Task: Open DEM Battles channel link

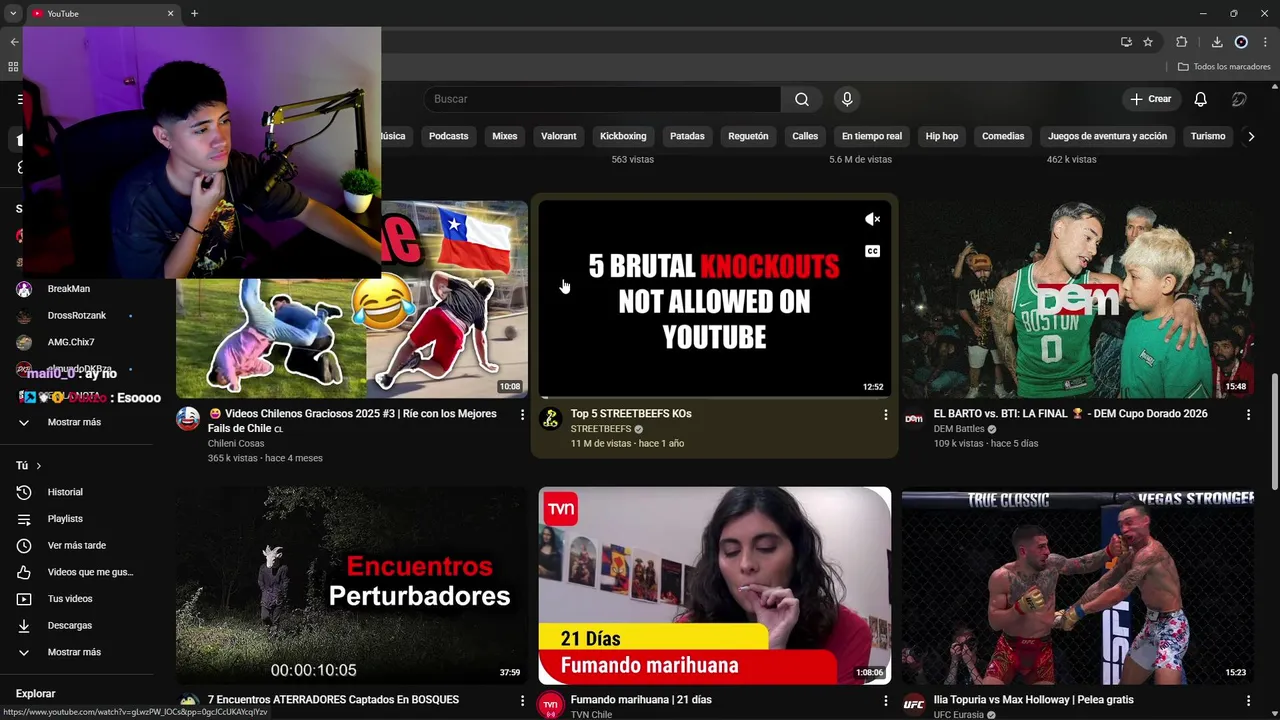Action: (959, 429)
